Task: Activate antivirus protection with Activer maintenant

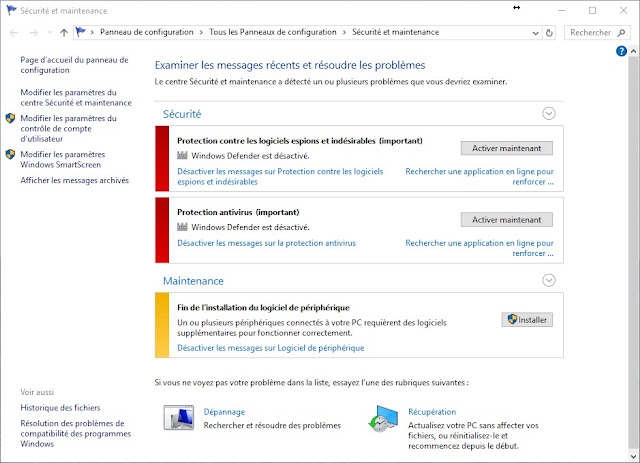Action: pyautogui.click(x=507, y=220)
